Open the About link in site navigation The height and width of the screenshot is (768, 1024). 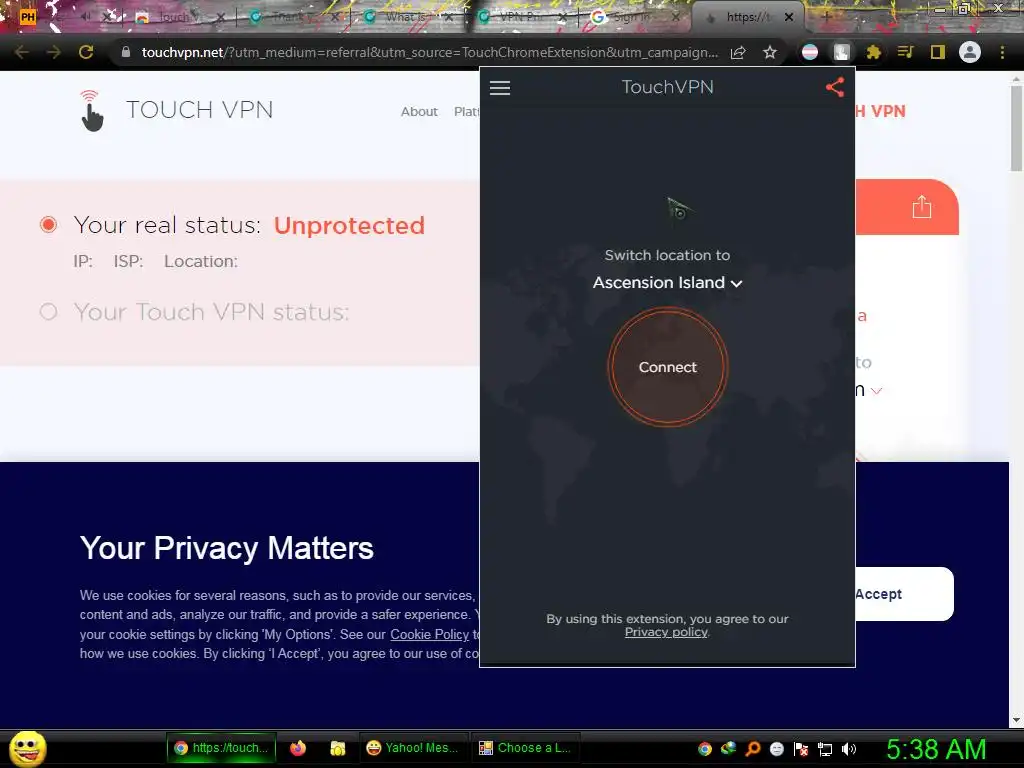pyautogui.click(x=419, y=112)
